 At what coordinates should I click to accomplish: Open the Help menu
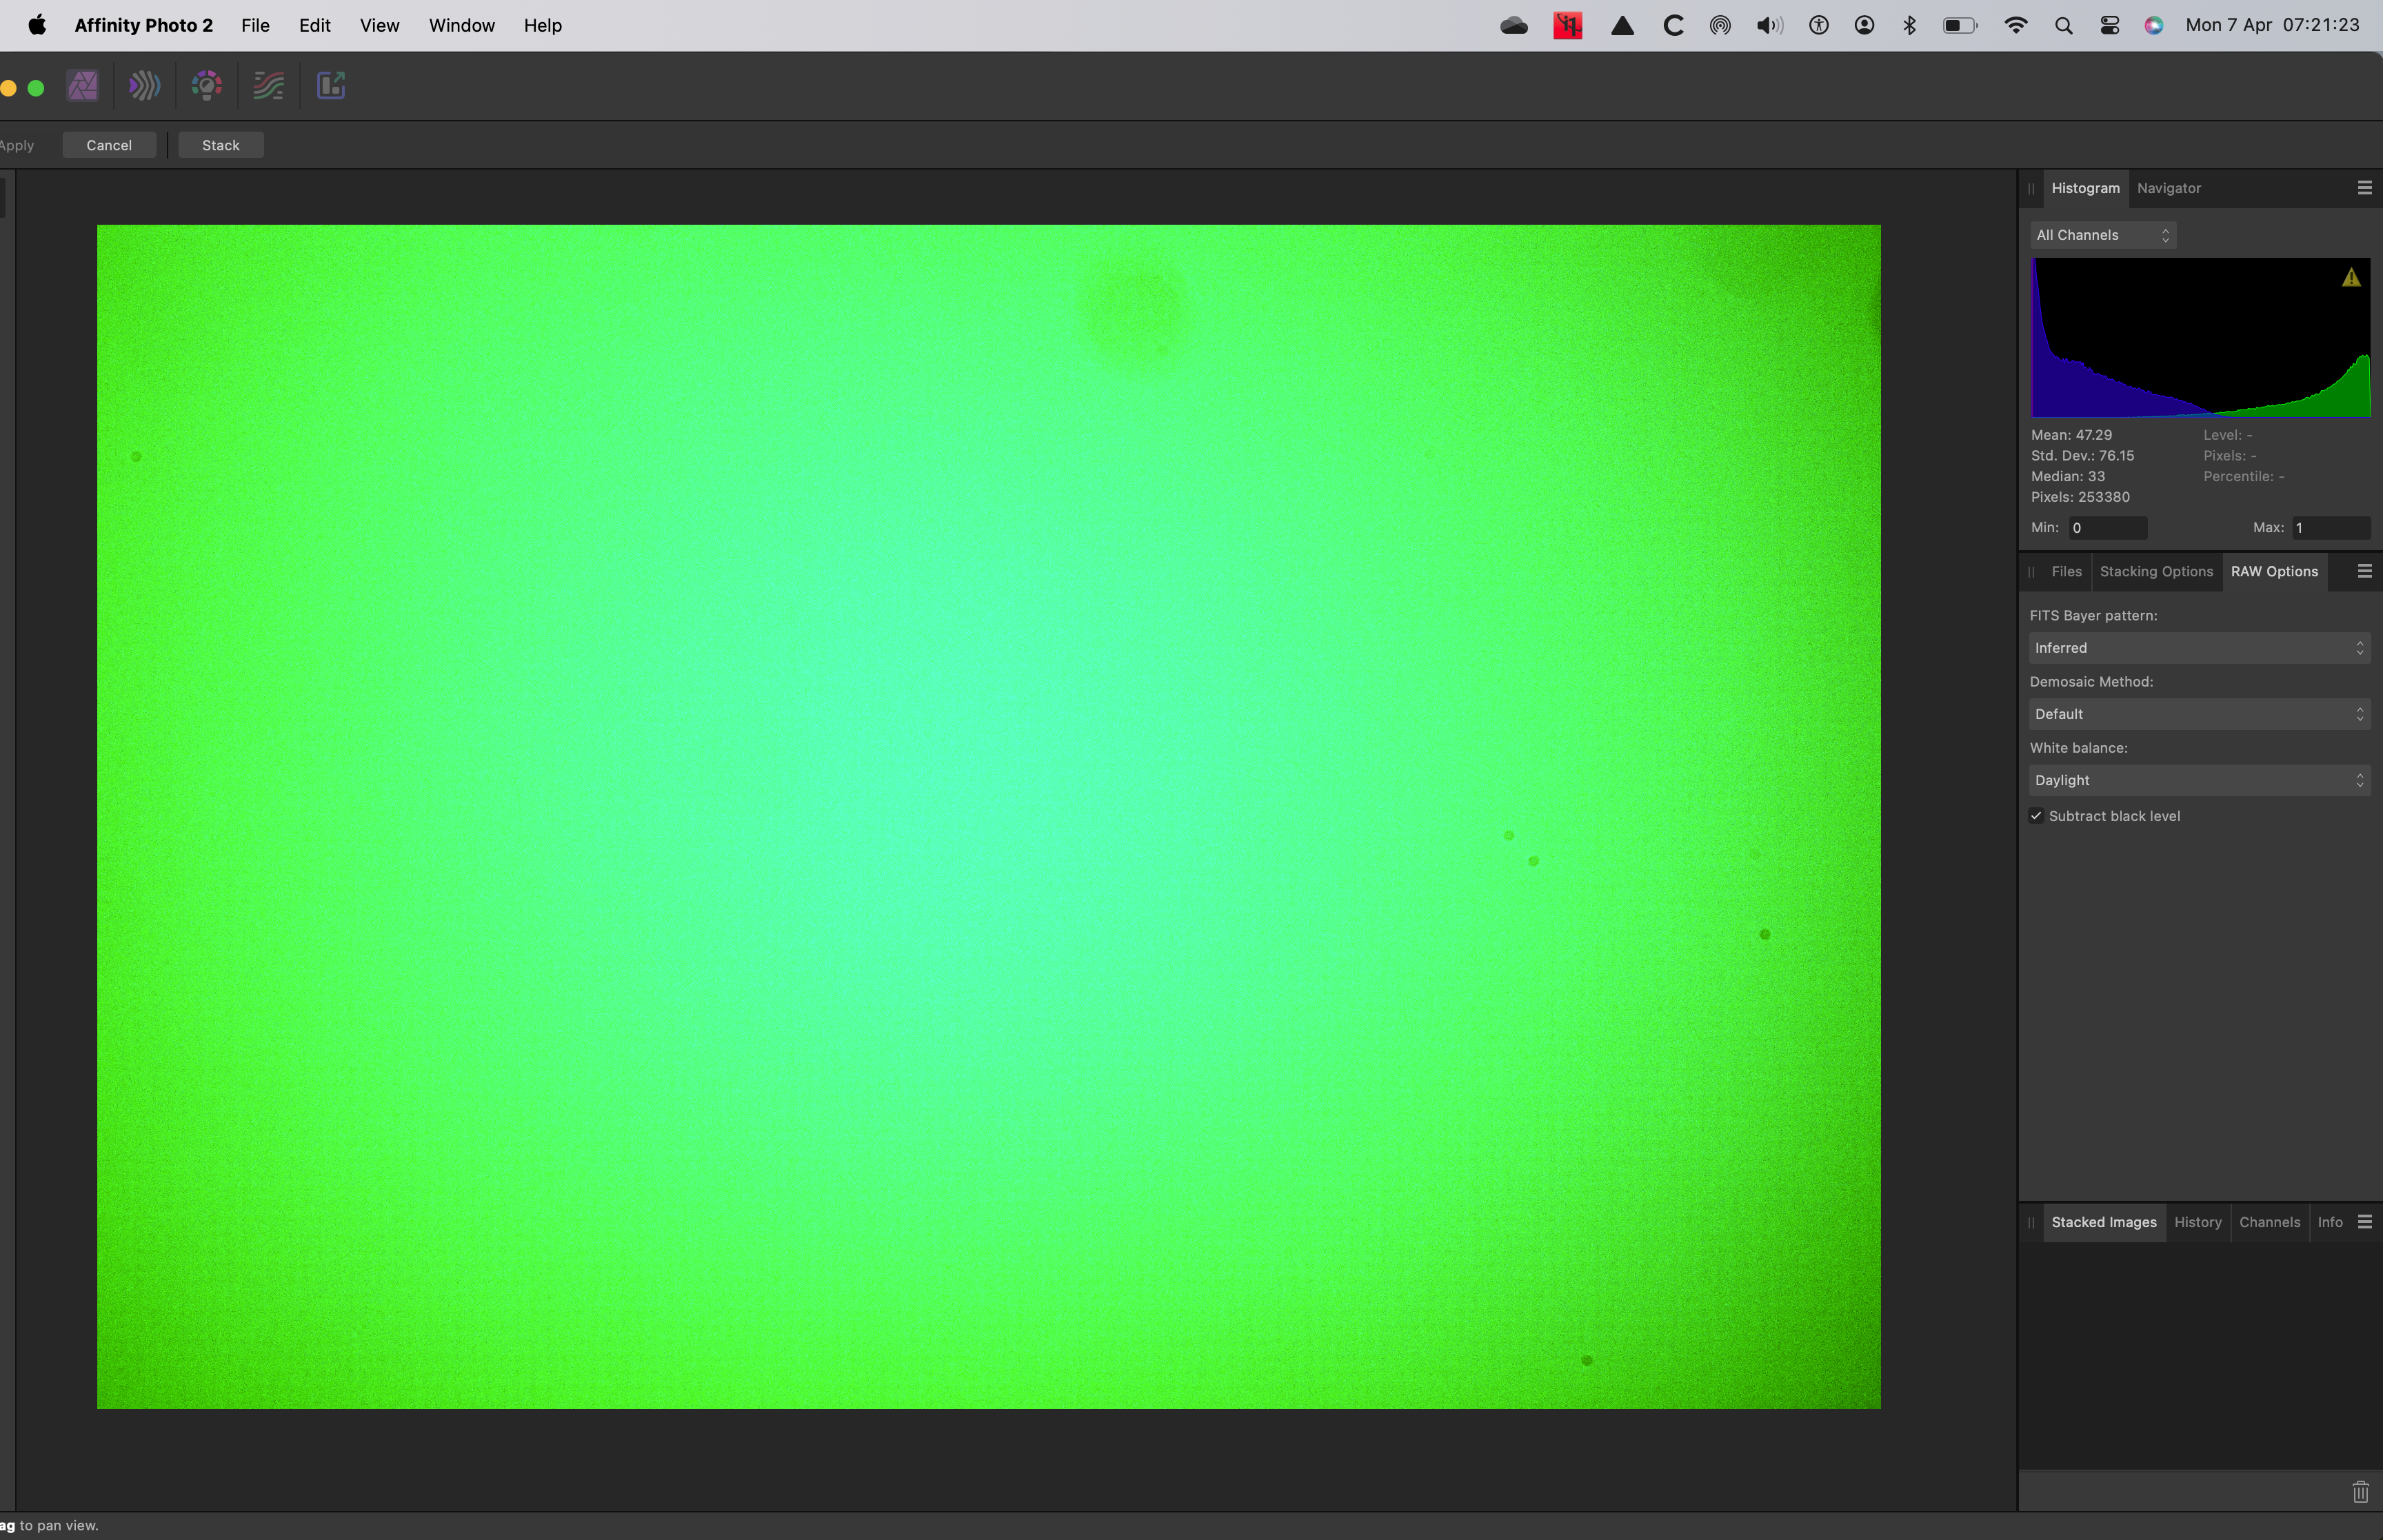pyautogui.click(x=542, y=25)
